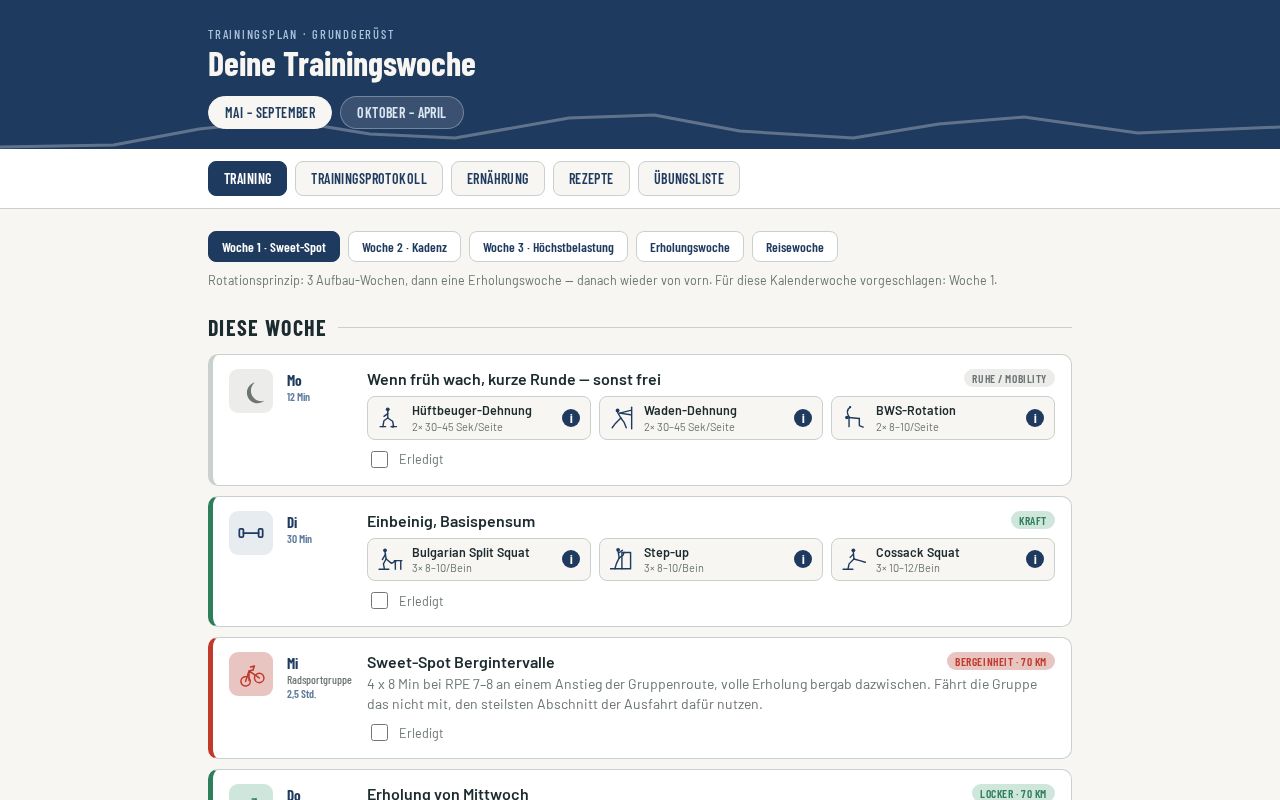This screenshot has height=800, width=1280.
Task: Check Erledigt for Wednesday Berginterval
Action: tap(379, 732)
